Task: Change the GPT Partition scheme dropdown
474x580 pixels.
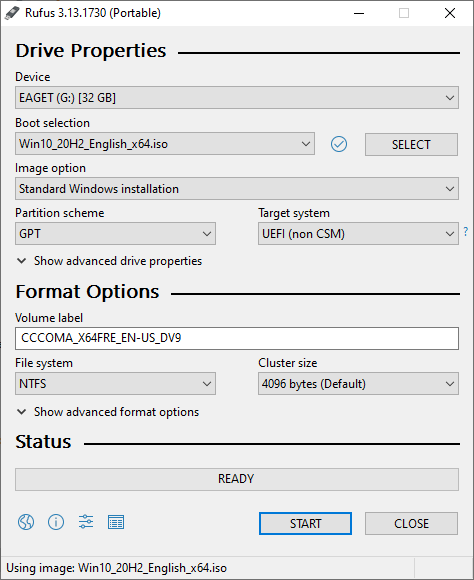Action: [115, 233]
